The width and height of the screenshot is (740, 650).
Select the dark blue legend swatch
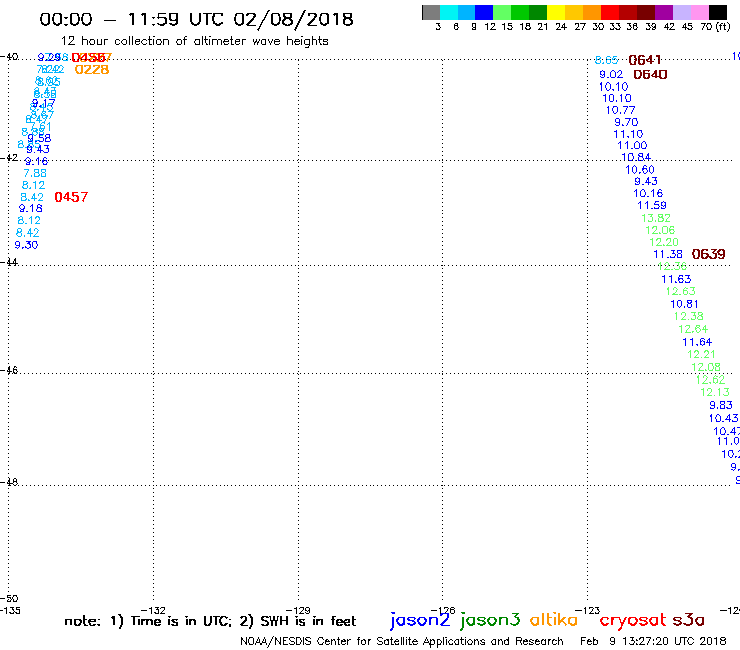[484, 12]
